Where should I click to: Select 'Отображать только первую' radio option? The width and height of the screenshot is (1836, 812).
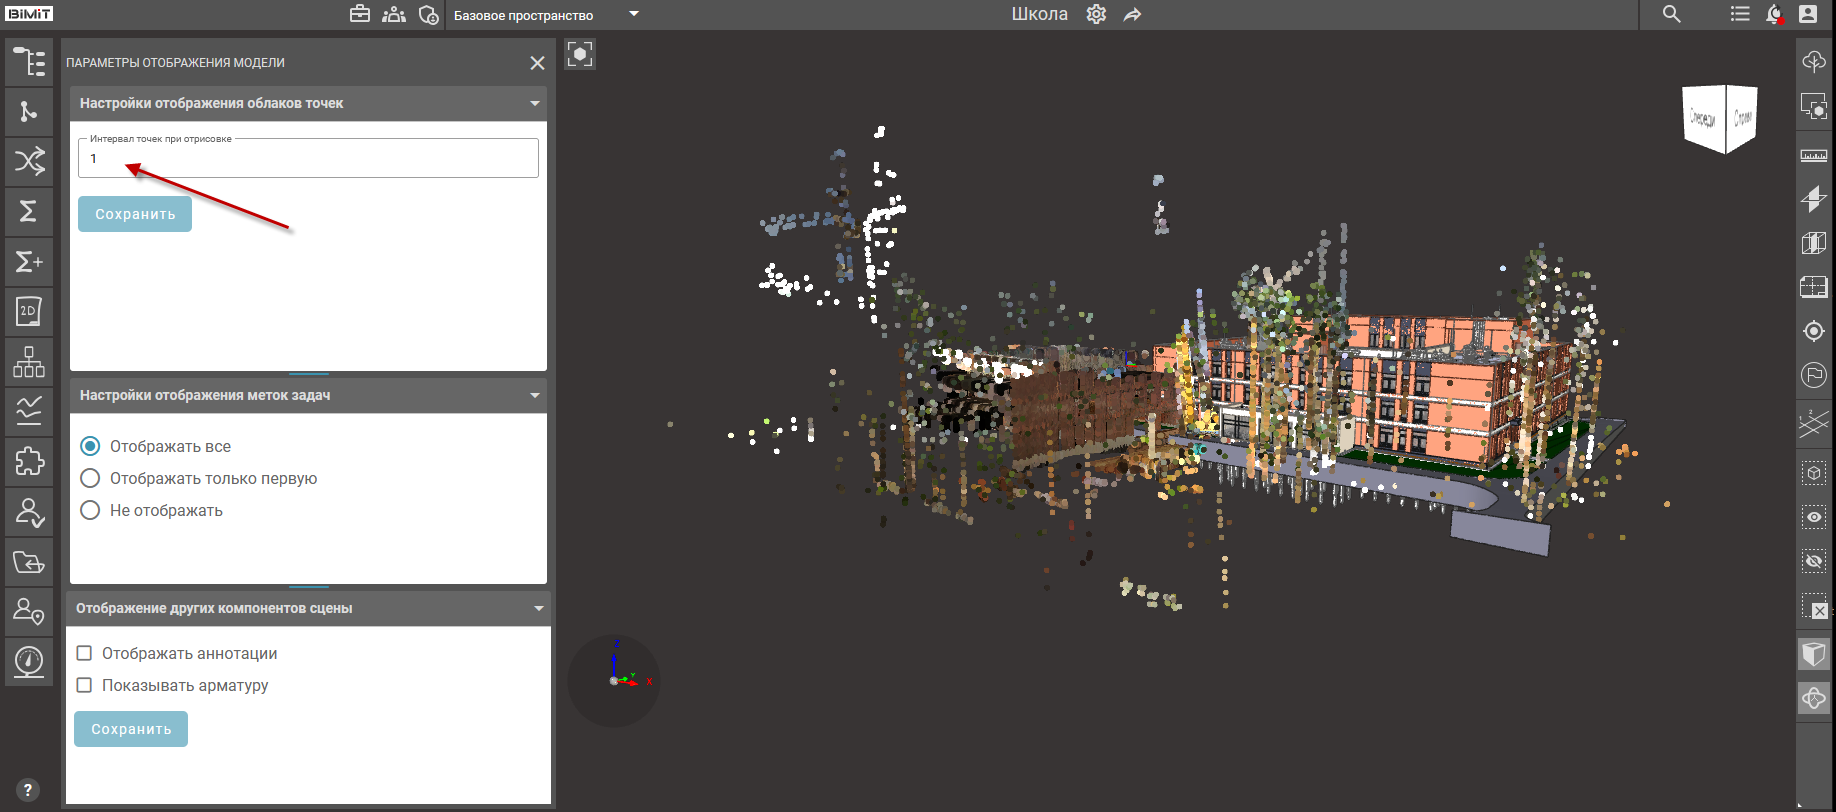click(x=90, y=478)
